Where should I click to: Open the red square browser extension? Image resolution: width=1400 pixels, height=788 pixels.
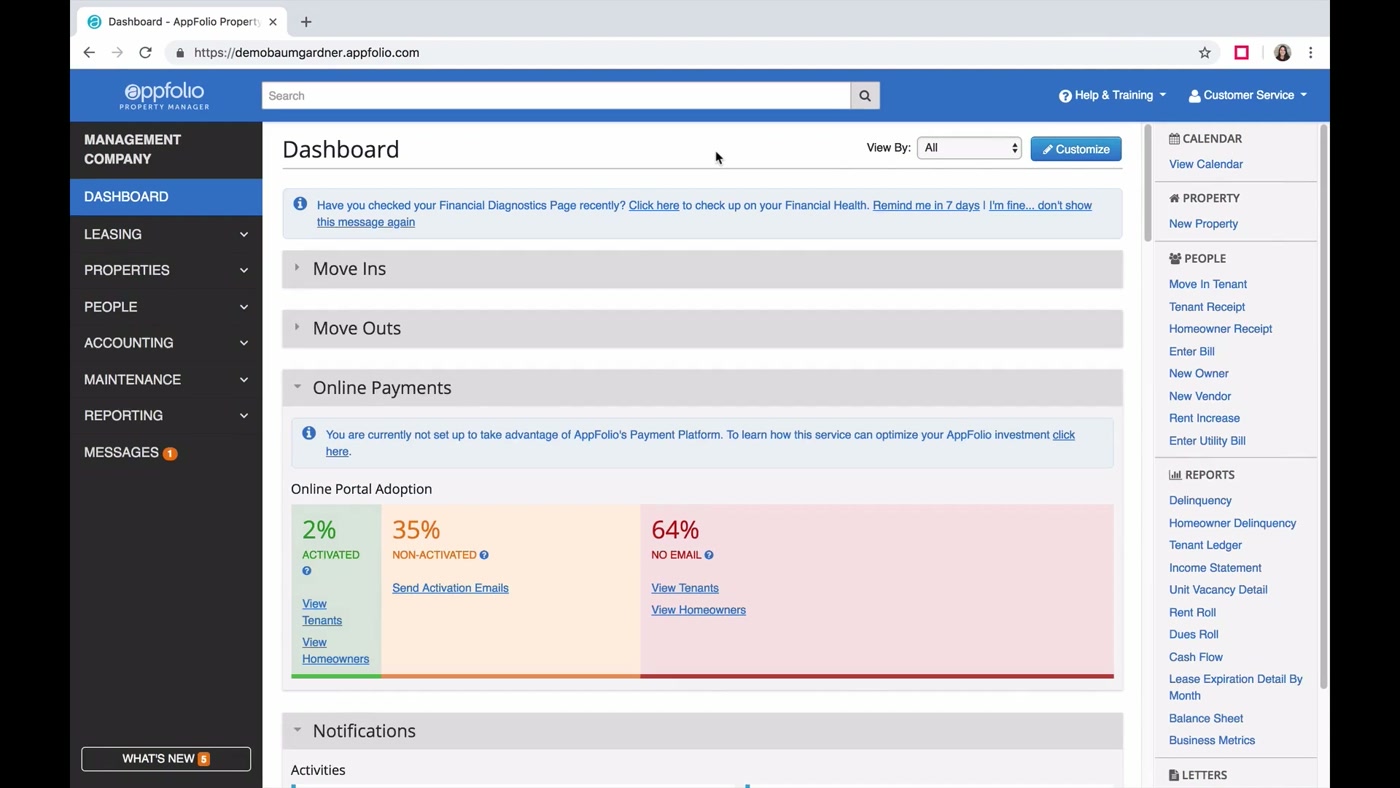point(1242,53)
